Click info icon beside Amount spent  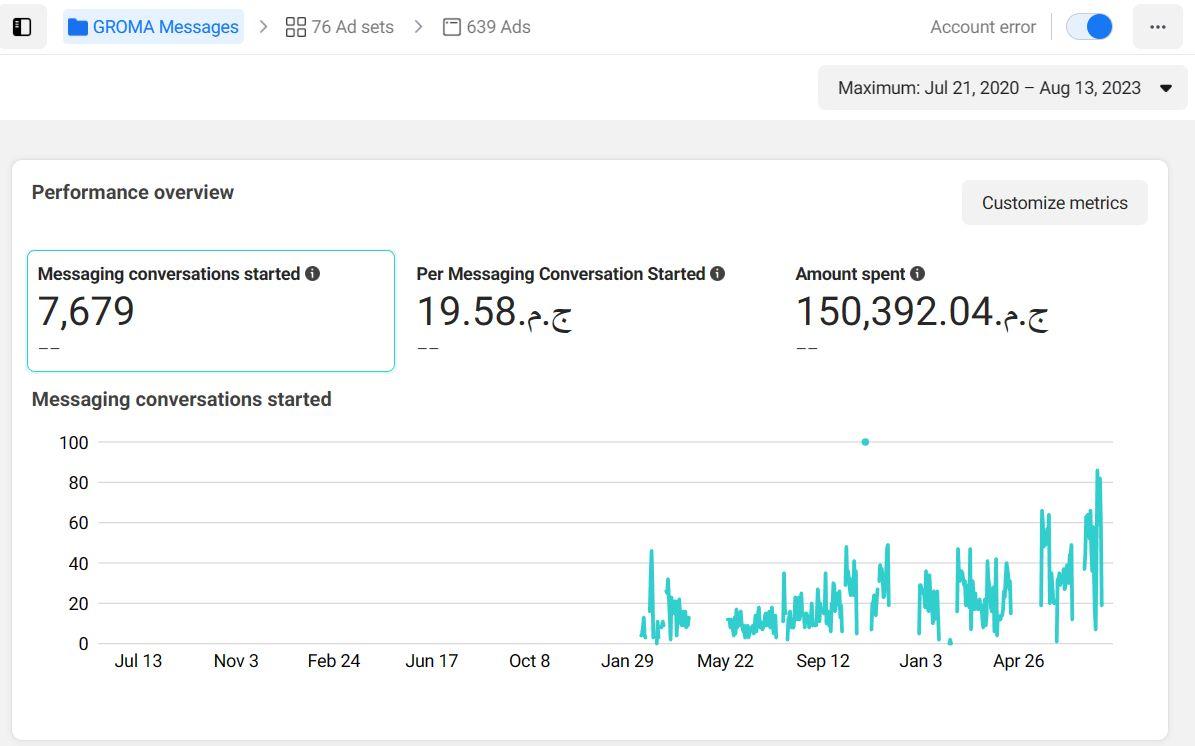click(x=918, y=273)
